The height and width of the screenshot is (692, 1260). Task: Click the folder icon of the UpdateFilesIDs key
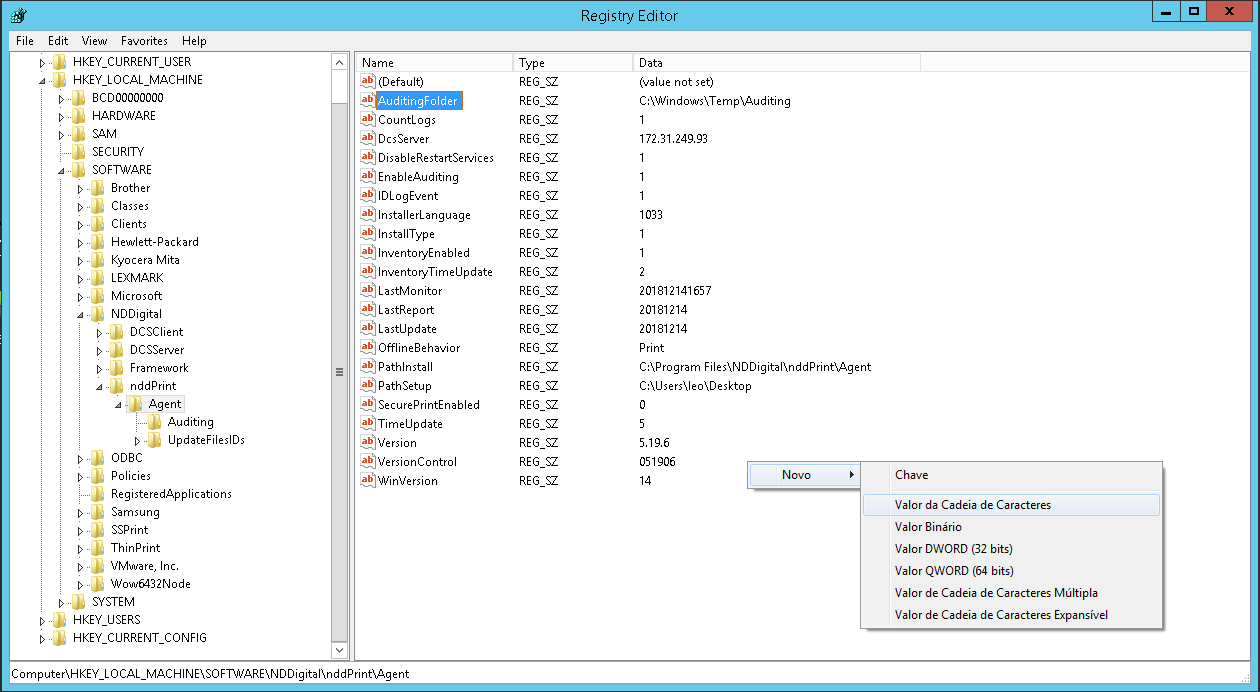[x=153, y=439]
